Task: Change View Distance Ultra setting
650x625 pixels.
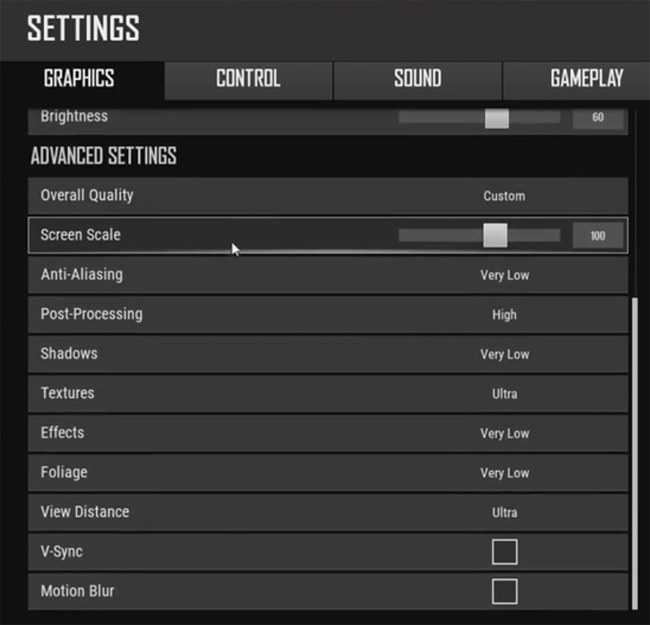Action: (x=504, y=512)
